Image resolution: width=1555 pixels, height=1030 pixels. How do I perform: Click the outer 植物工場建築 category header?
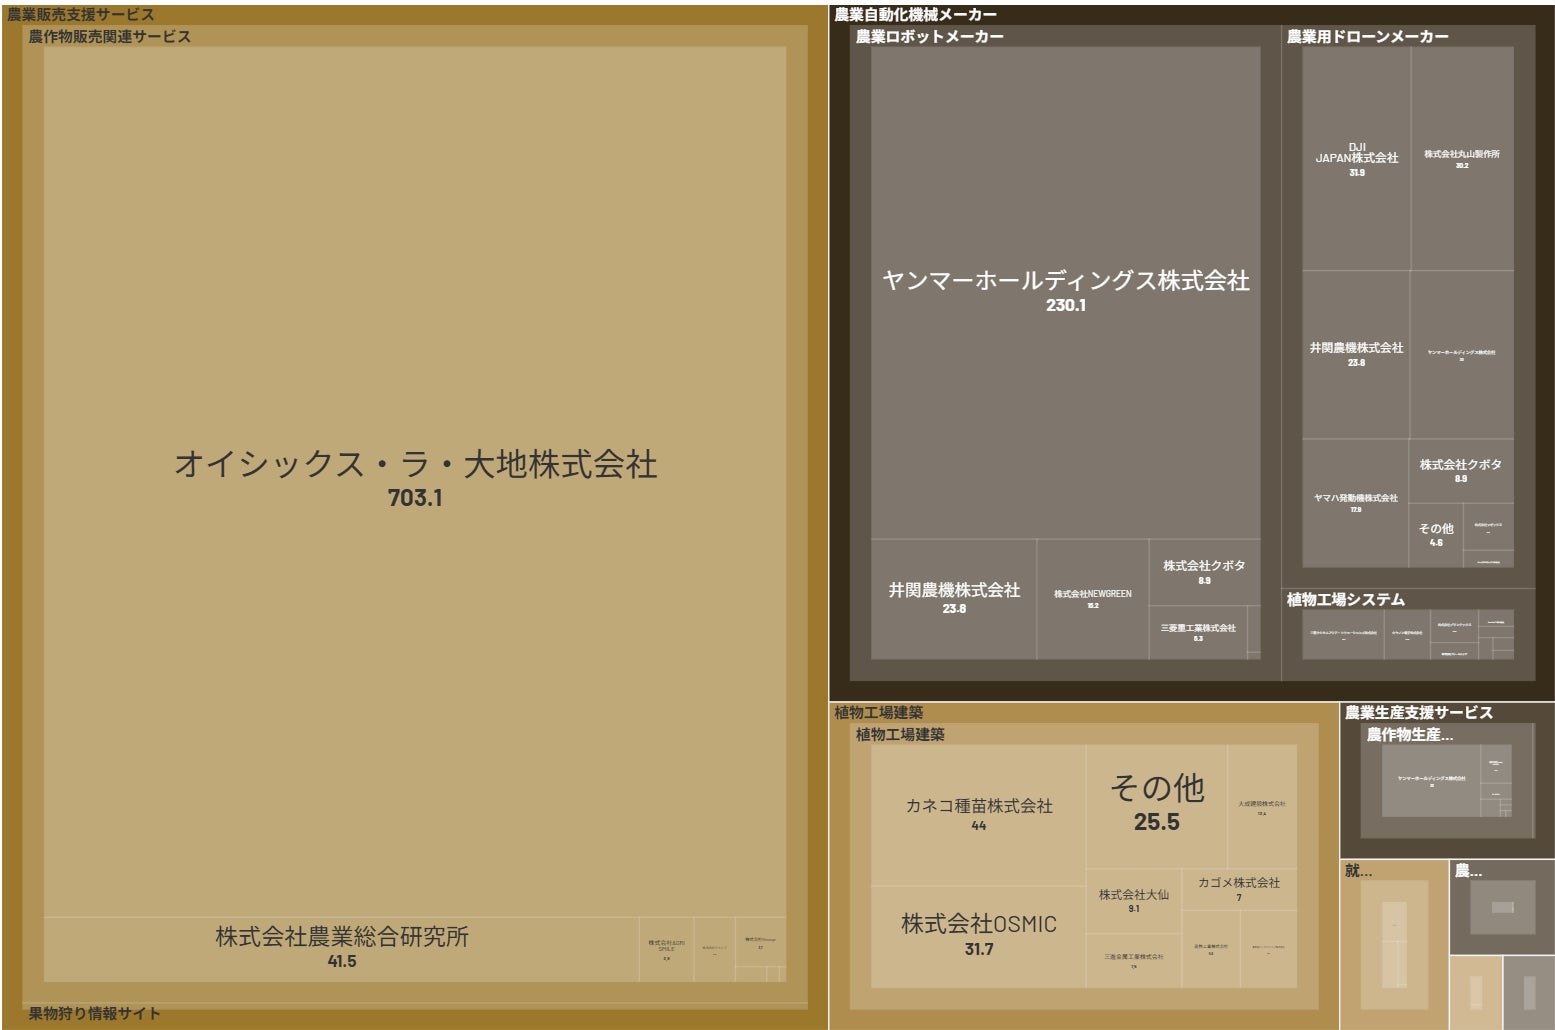tap(879, 713)
